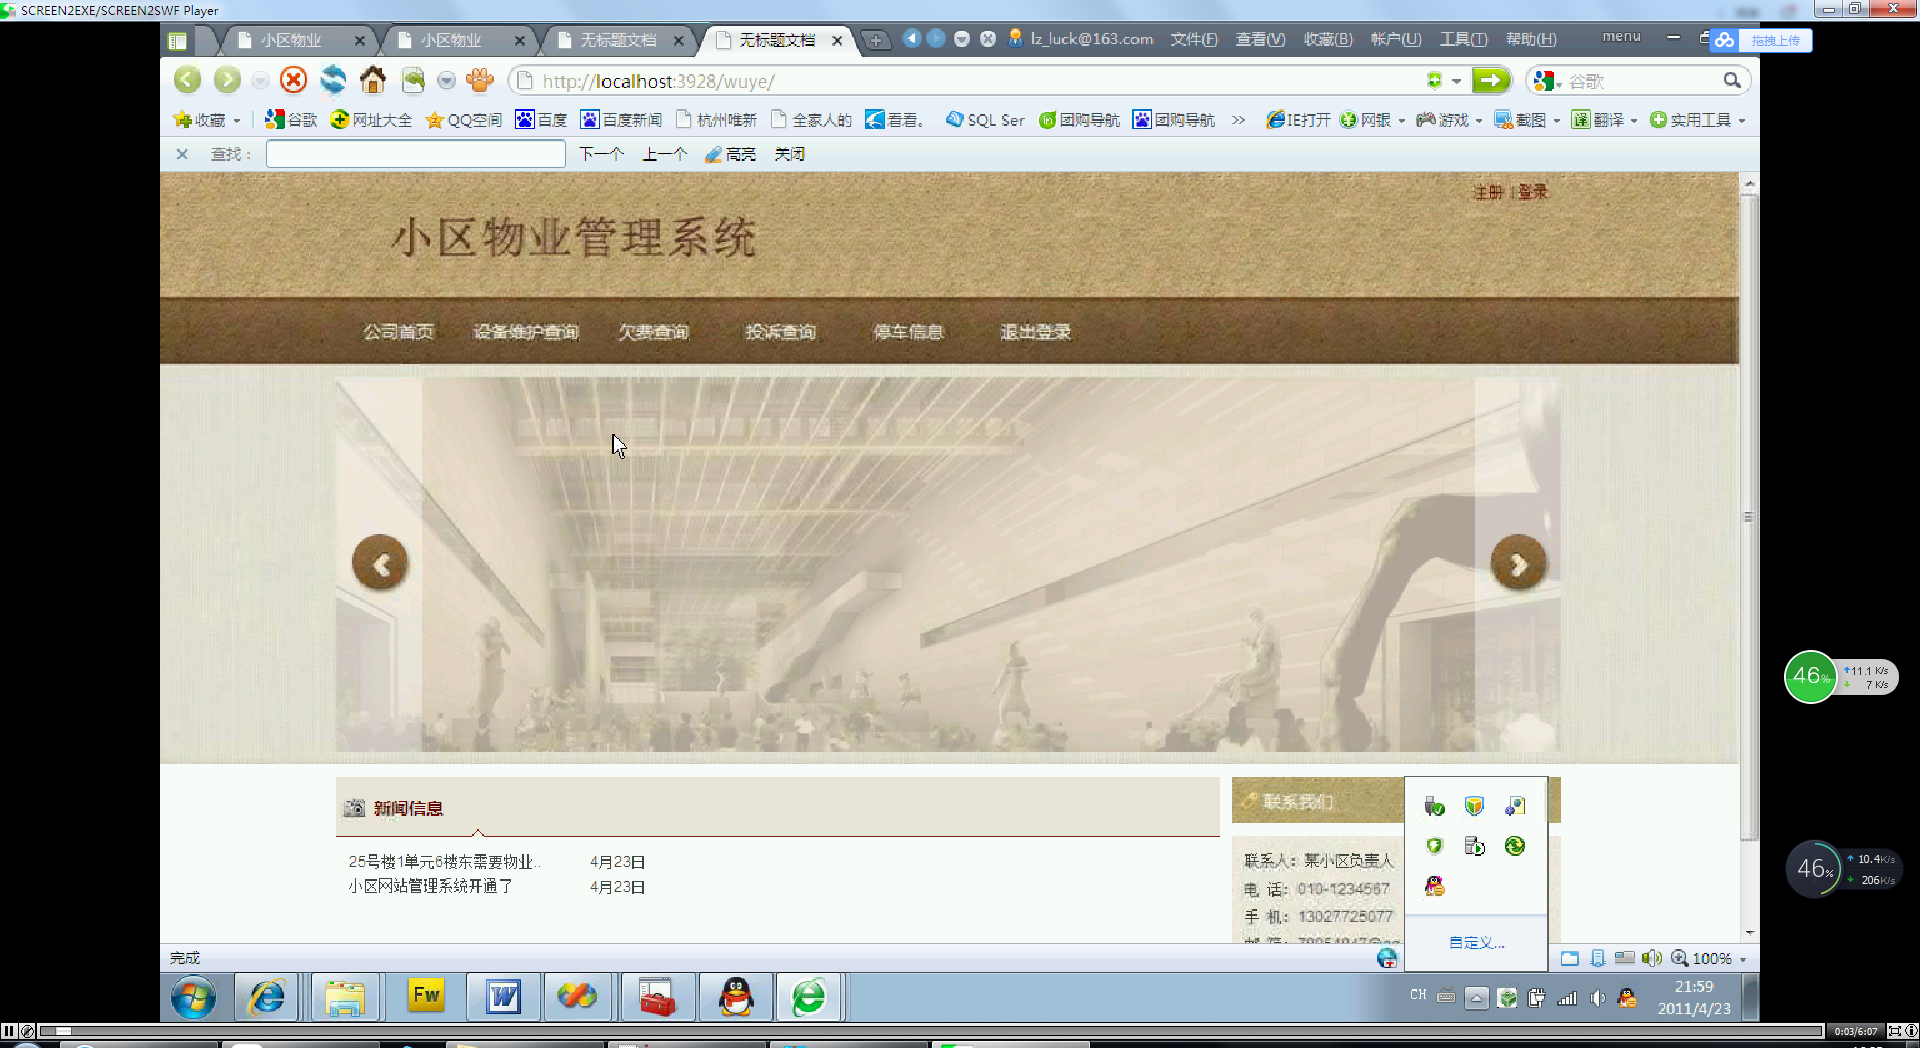
Task: Go to the browser home page icon
Action: point(373,80)
